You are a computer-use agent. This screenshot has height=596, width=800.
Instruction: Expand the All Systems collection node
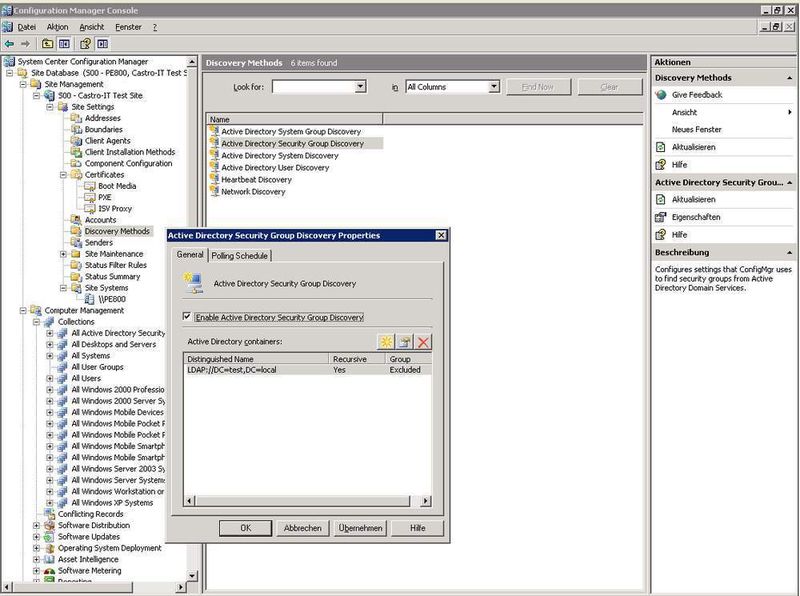point(50,356)
